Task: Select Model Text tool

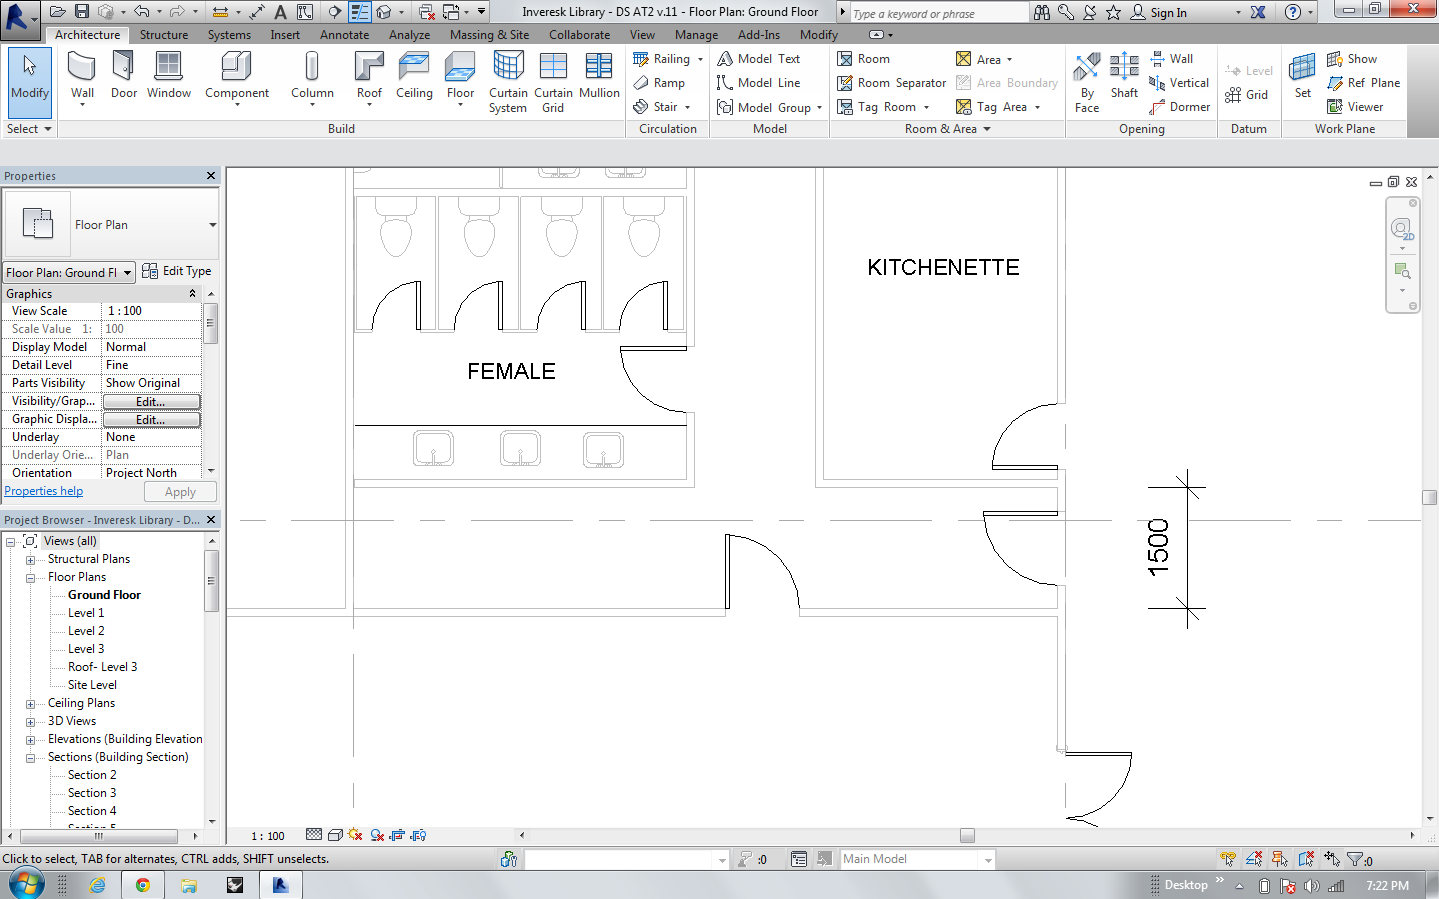Action: 759,59
